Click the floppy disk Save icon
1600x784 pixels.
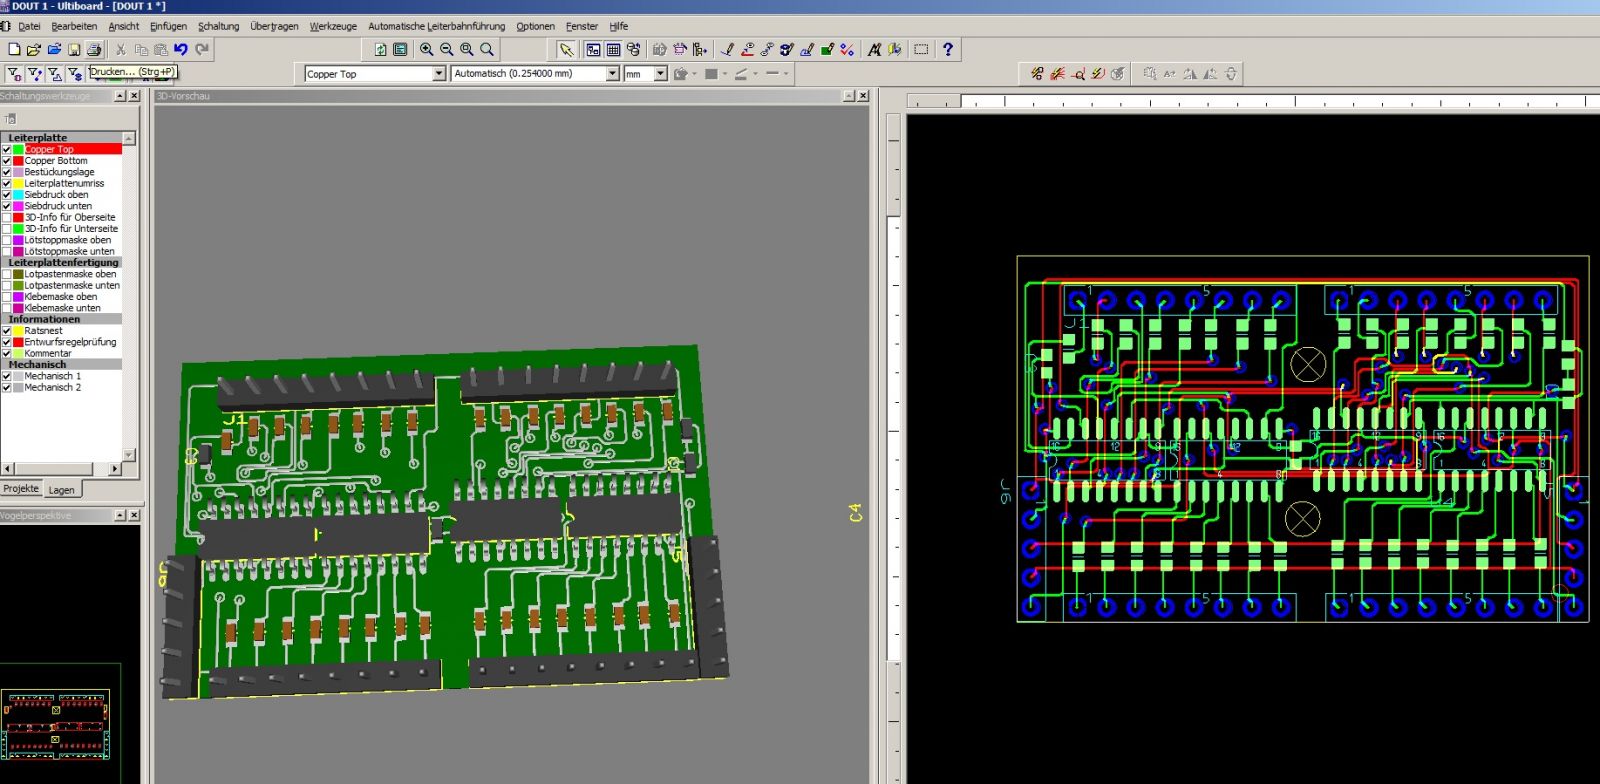click(x=74, y=49)
